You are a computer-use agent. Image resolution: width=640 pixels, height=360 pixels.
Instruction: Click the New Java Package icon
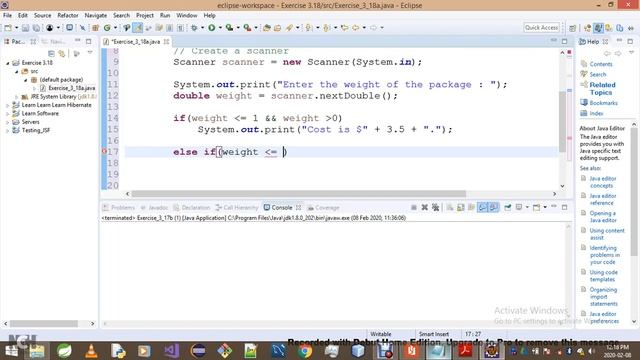coord(96,28)
